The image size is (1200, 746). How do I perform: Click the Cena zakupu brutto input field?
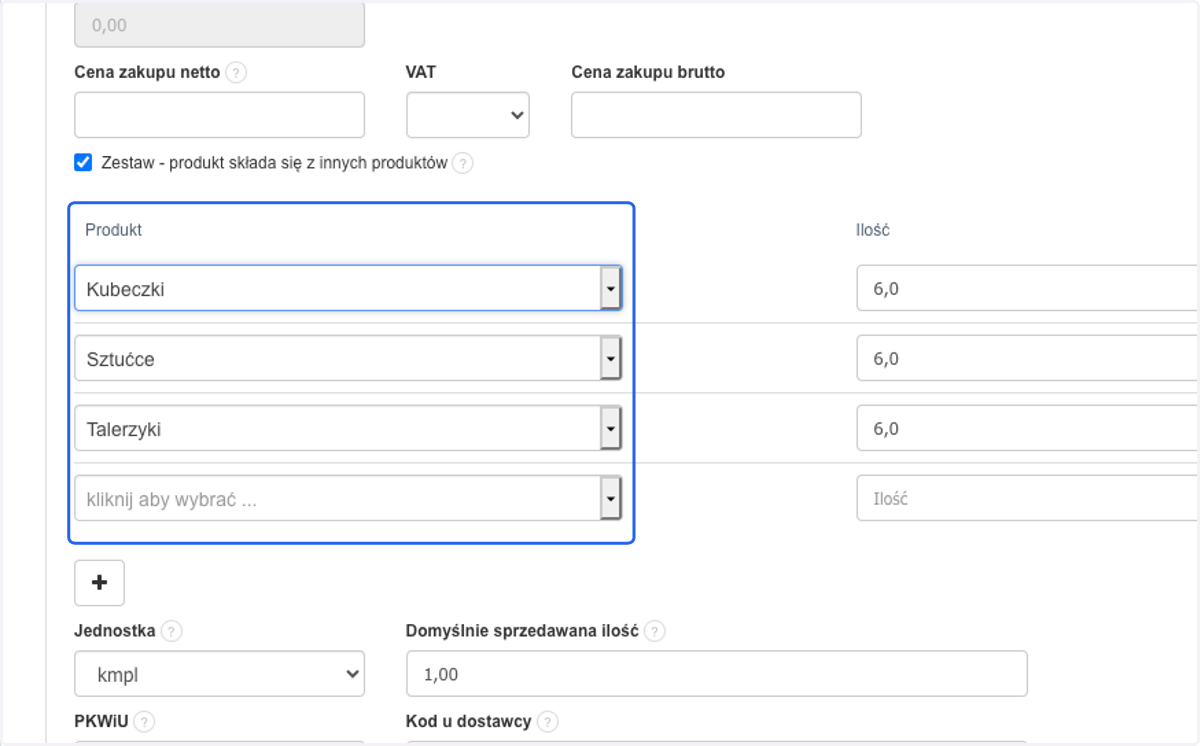point(716,115)
